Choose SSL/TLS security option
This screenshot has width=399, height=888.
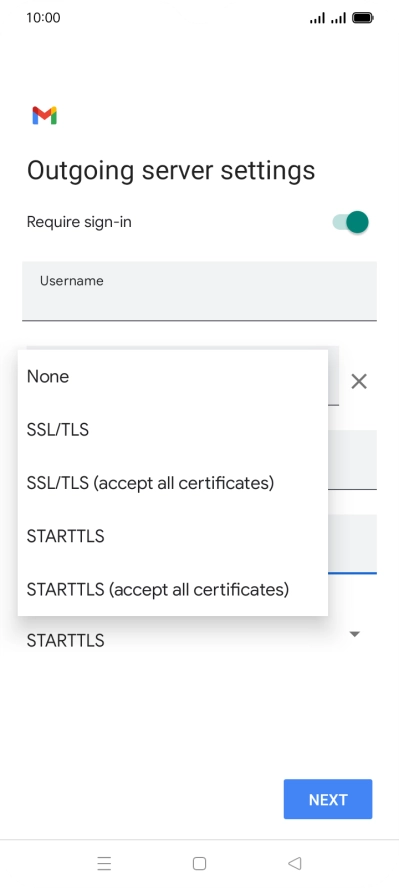click(x=173, y=430)
